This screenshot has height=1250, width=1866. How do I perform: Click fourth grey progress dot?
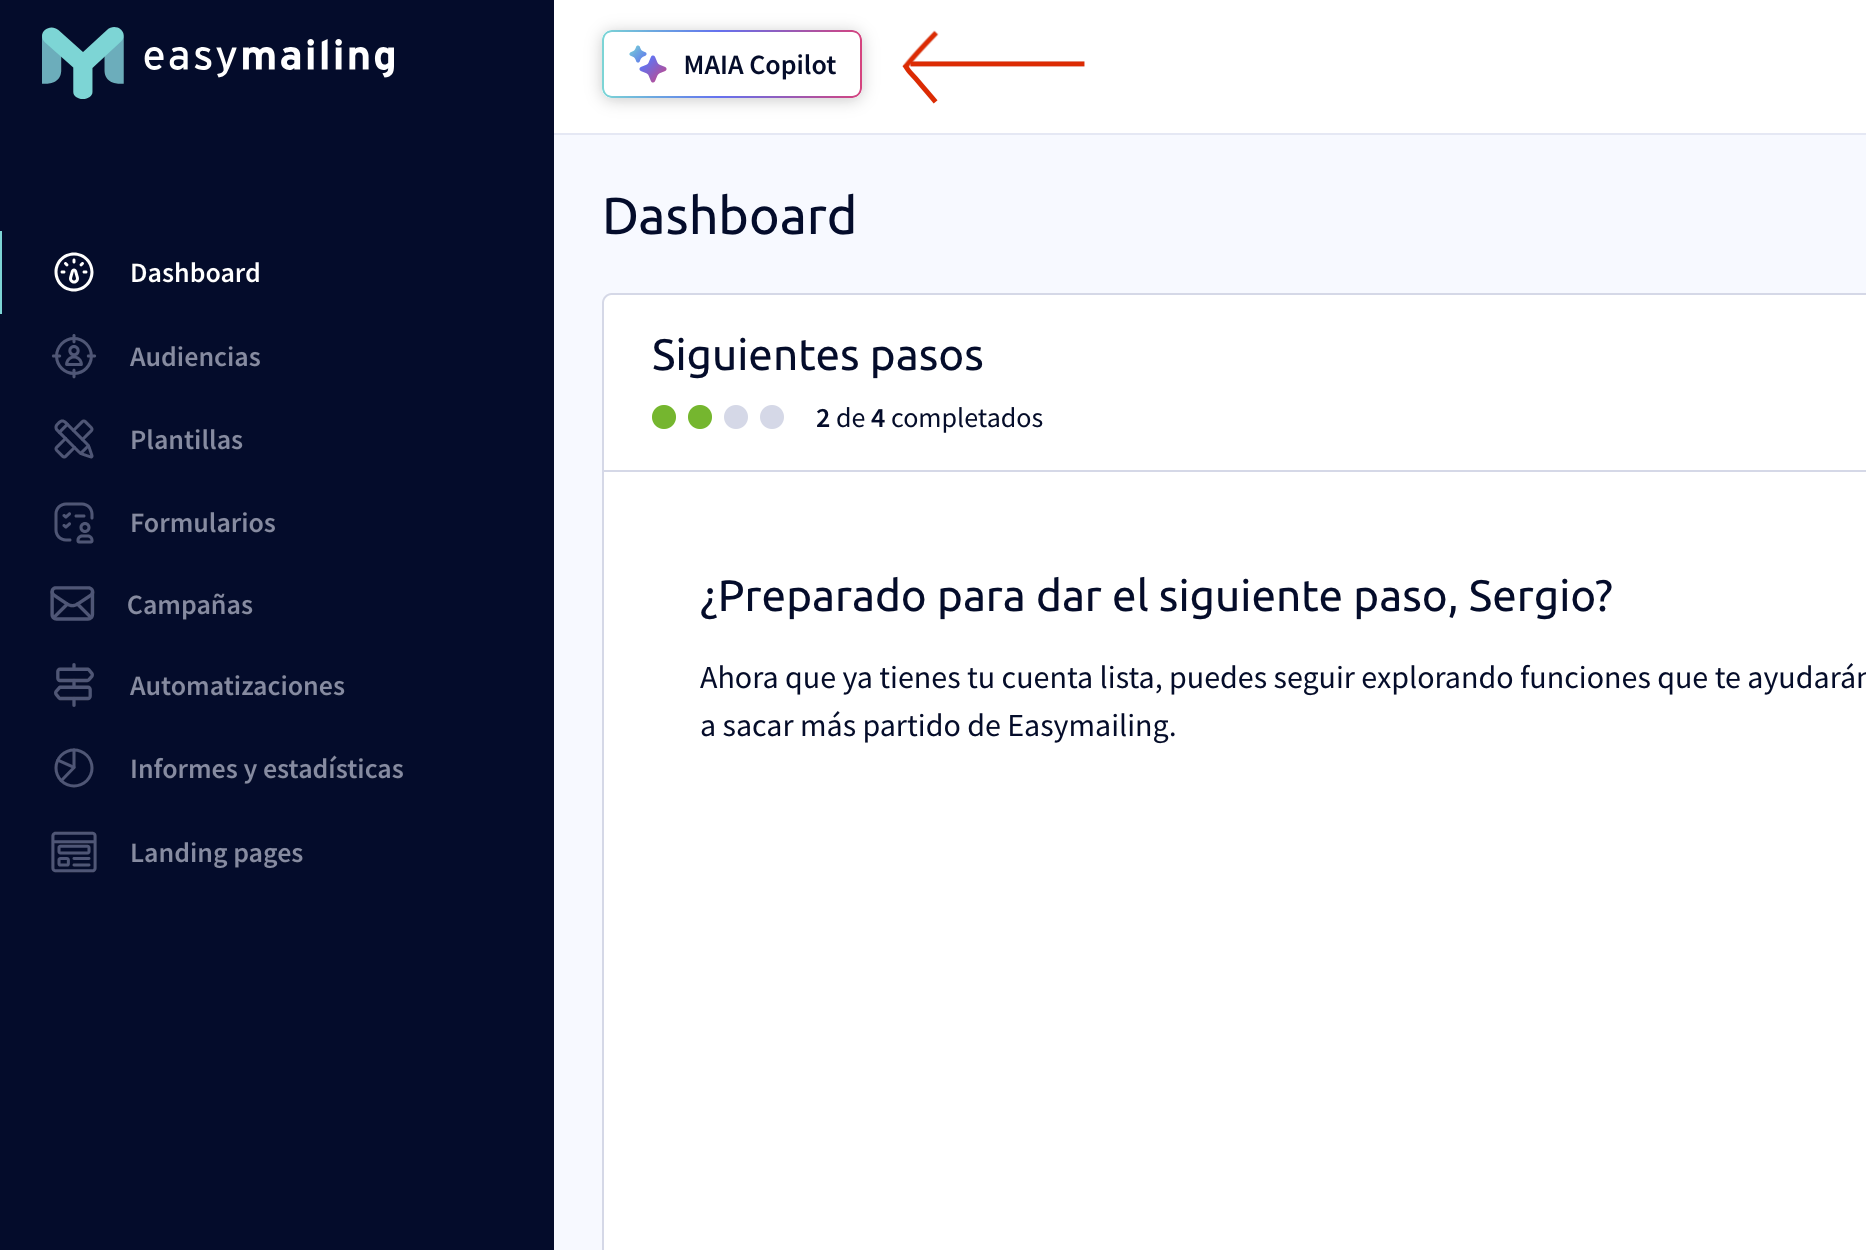tap(772, 417)
